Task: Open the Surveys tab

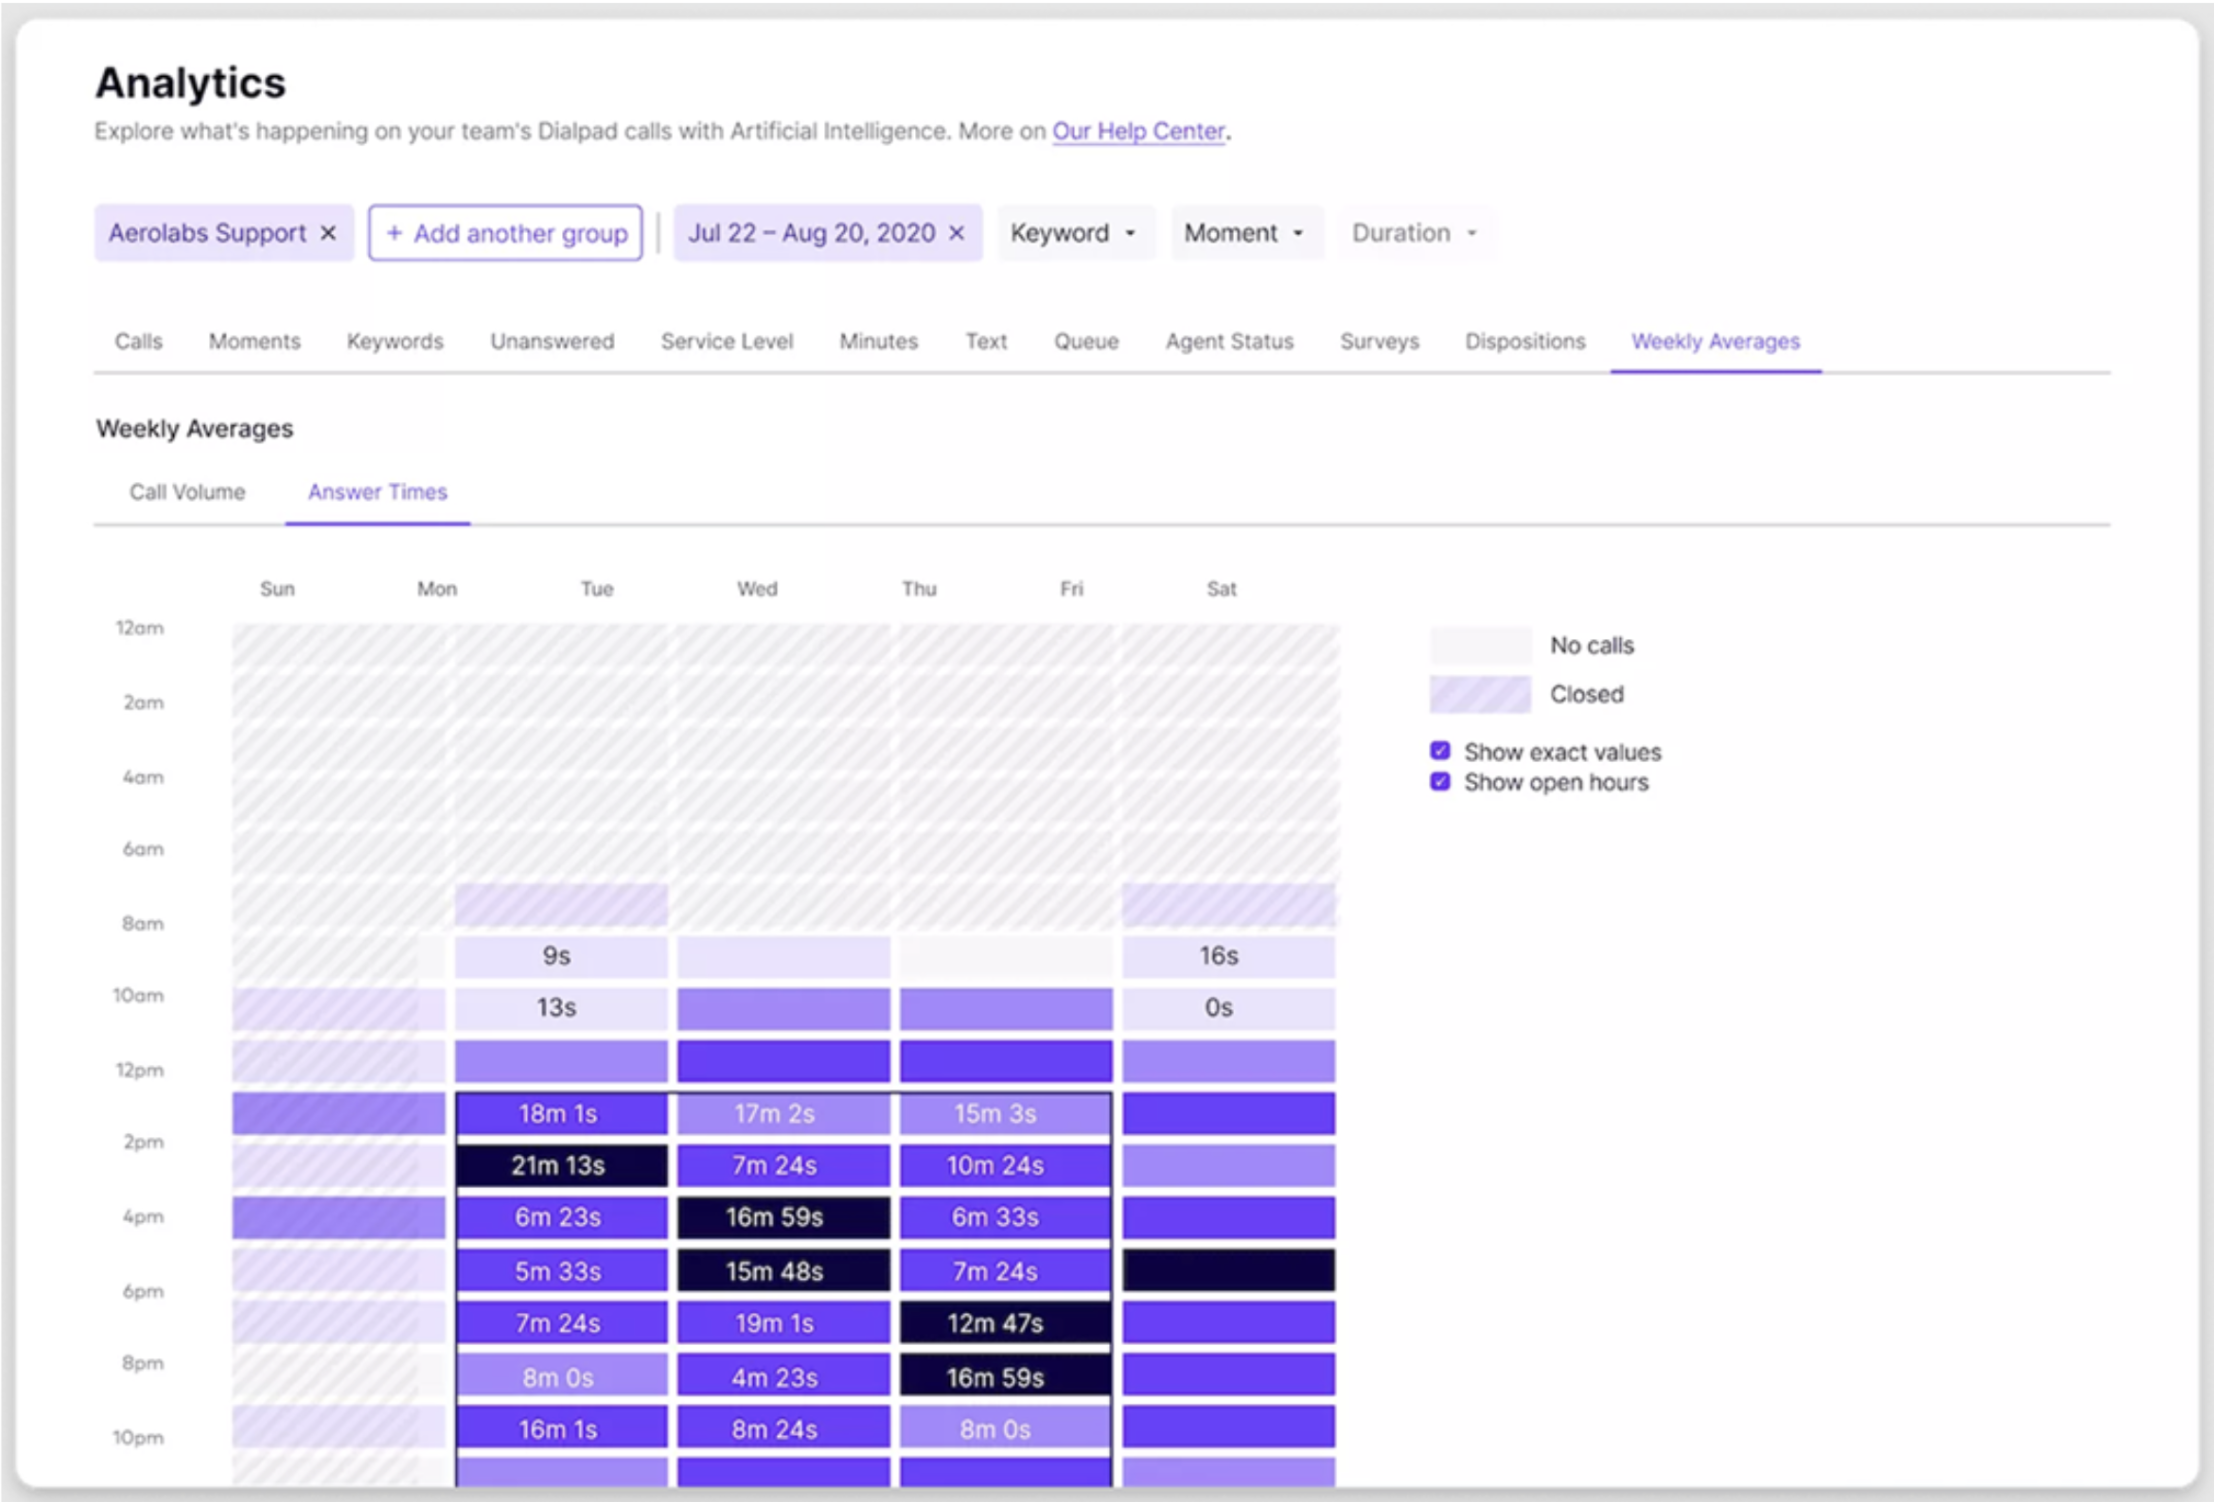Action: [1379, 341]
